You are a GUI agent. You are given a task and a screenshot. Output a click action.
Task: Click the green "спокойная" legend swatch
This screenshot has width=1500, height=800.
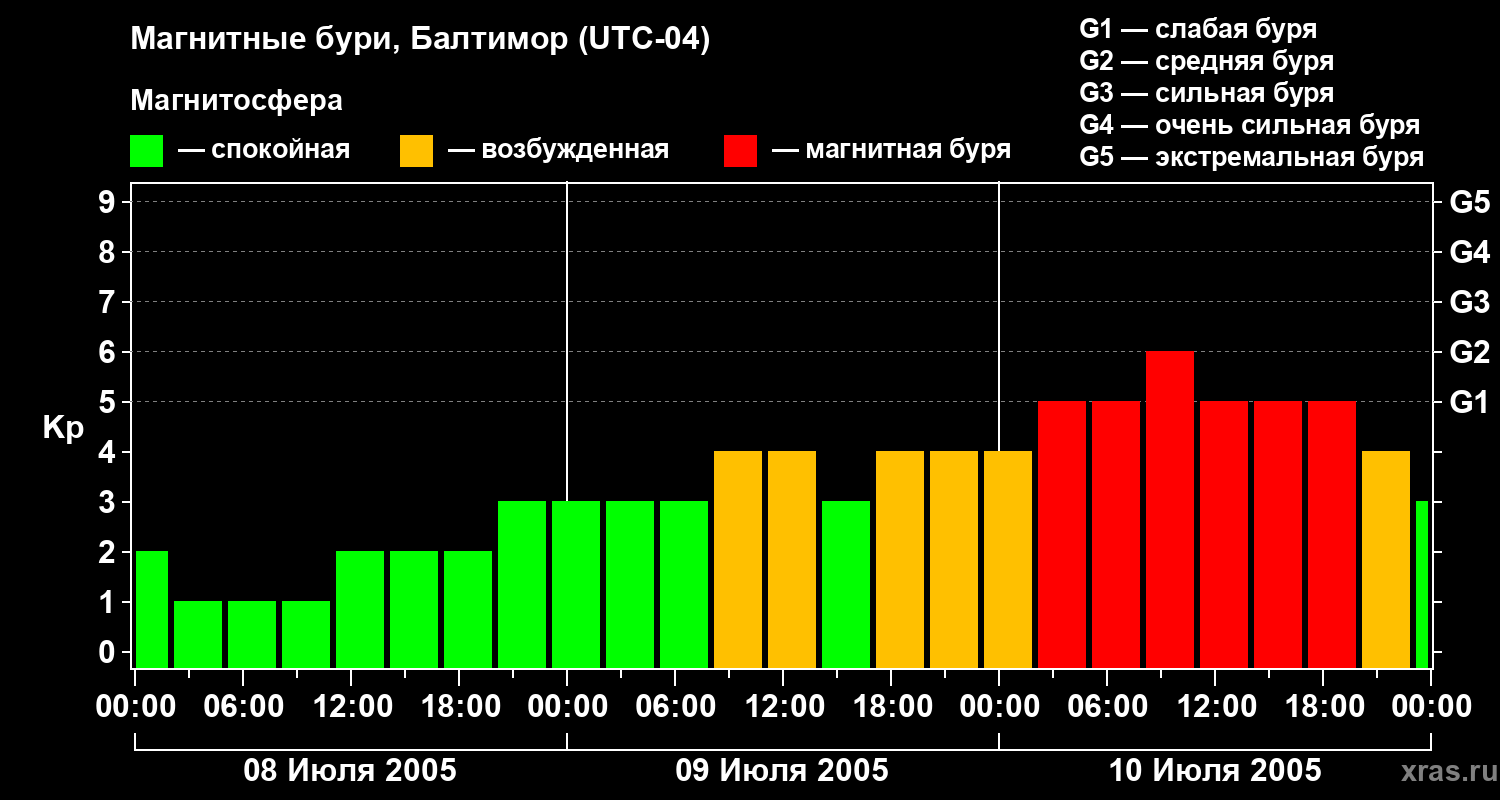click(147, 151)
